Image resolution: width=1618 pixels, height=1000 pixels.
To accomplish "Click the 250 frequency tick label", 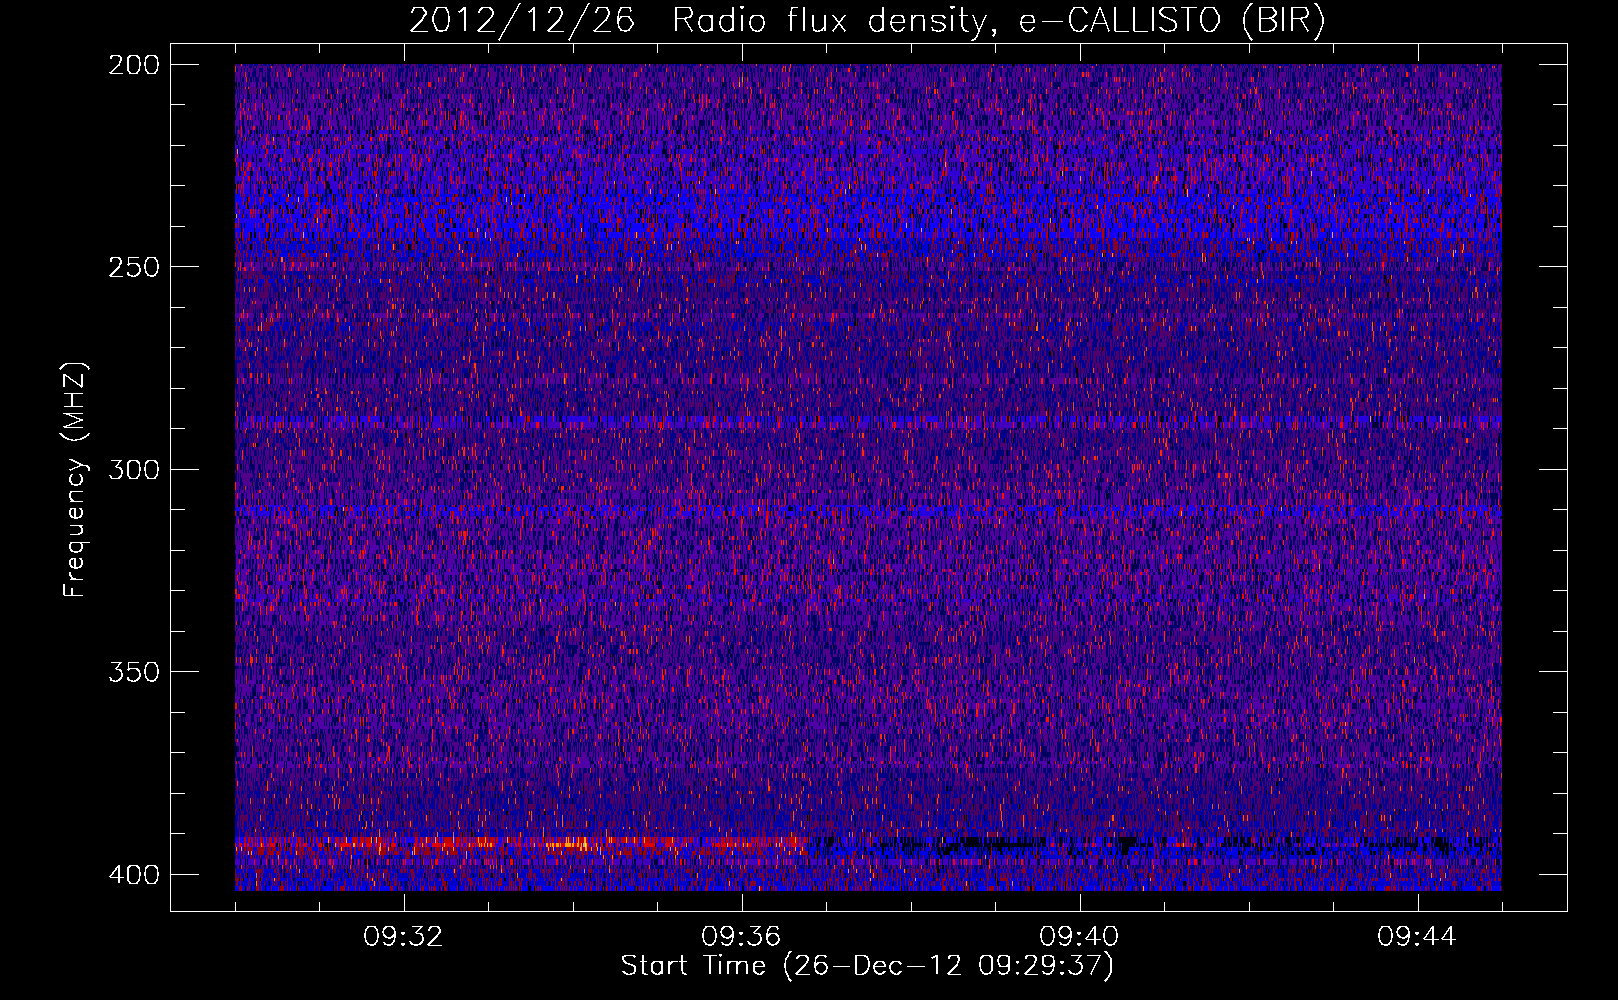I will coord(134,267).
